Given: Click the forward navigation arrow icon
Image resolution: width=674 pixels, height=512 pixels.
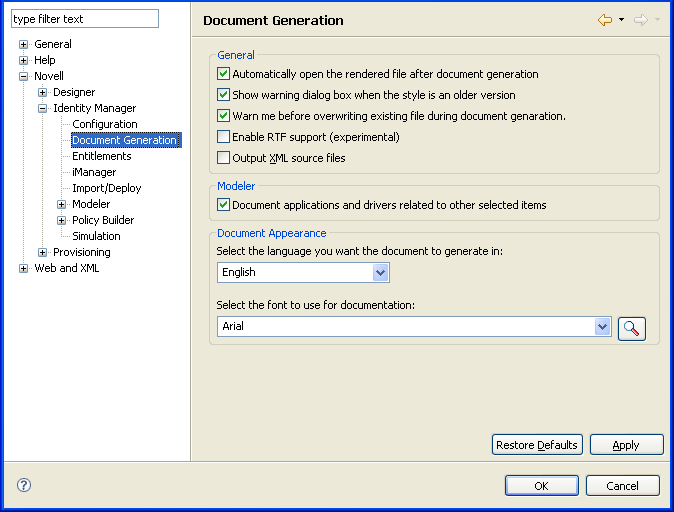Looking at the screenshot, I should click(x=640, y=20).
